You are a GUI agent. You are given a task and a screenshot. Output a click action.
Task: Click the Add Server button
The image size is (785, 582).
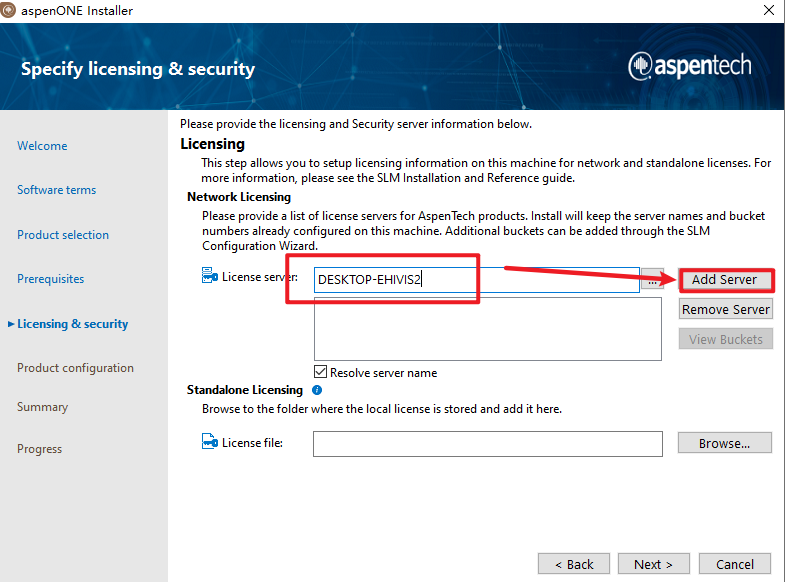[x=725, y=279]
